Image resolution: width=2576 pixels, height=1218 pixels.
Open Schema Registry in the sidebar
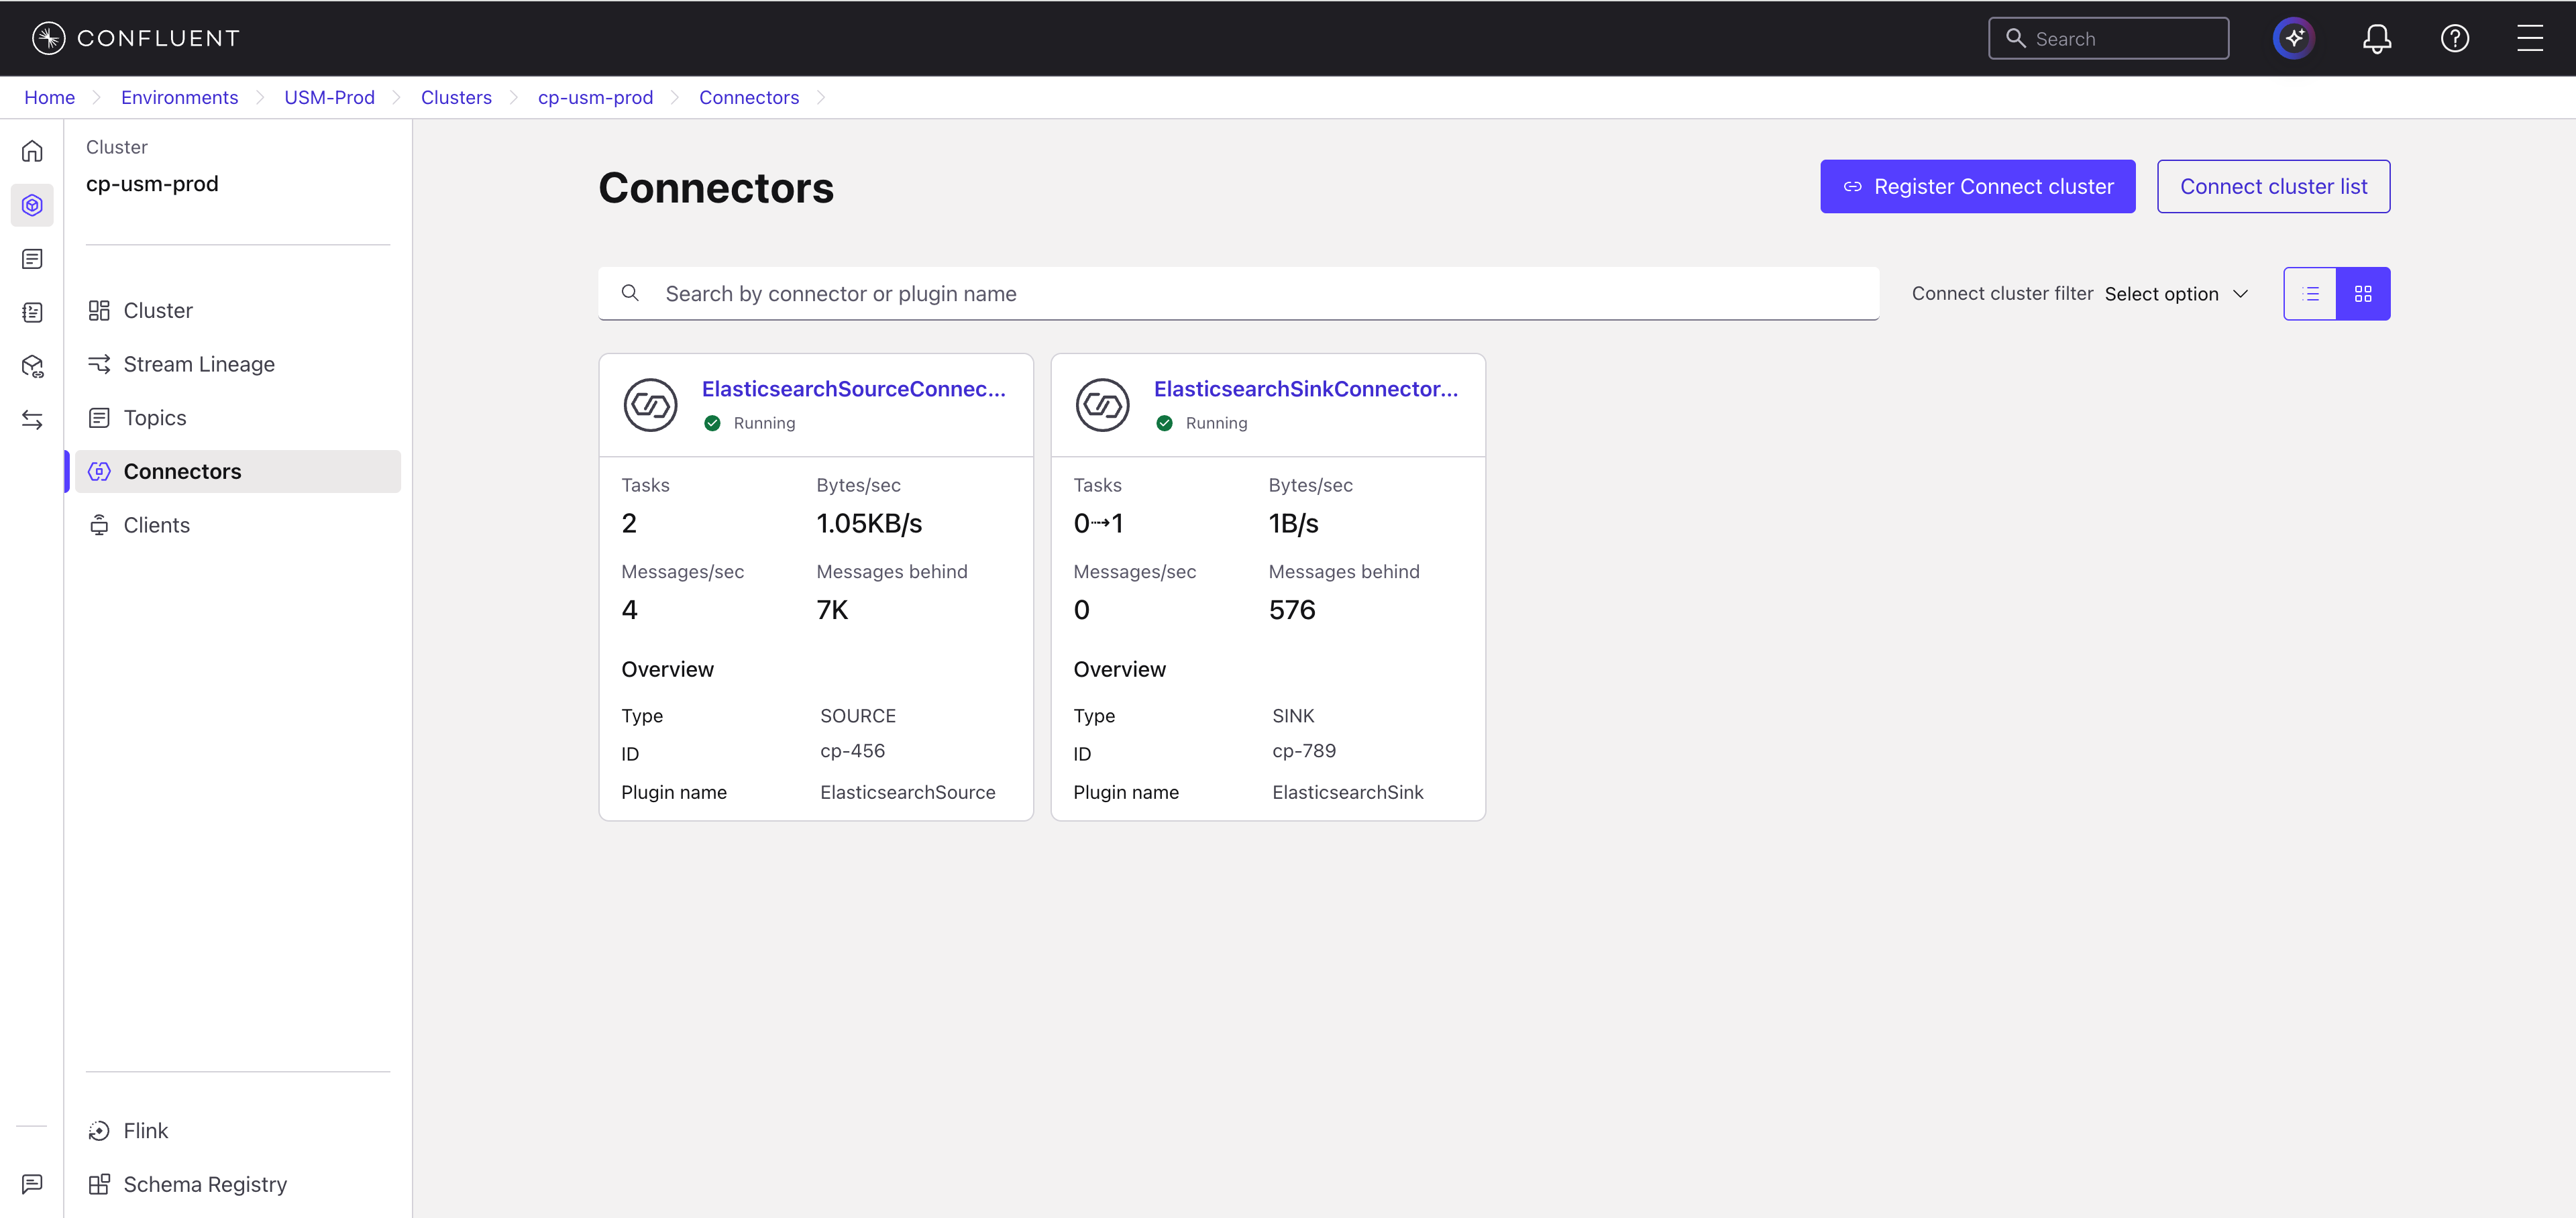[x=238, y=1184]
